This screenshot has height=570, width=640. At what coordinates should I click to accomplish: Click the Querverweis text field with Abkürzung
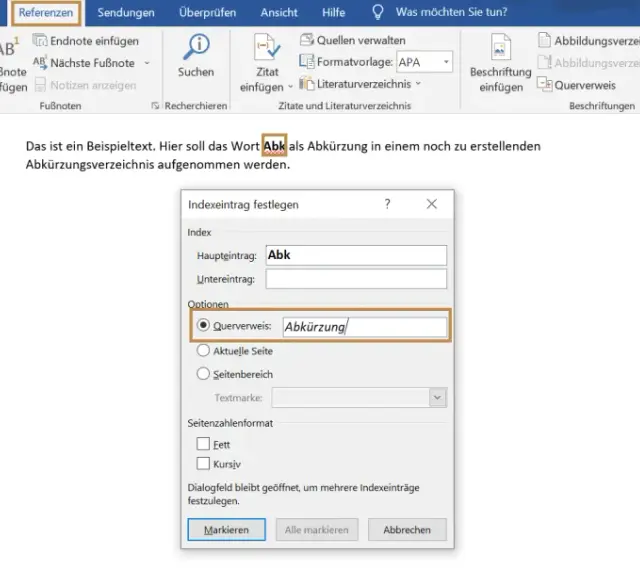point(364,327)
